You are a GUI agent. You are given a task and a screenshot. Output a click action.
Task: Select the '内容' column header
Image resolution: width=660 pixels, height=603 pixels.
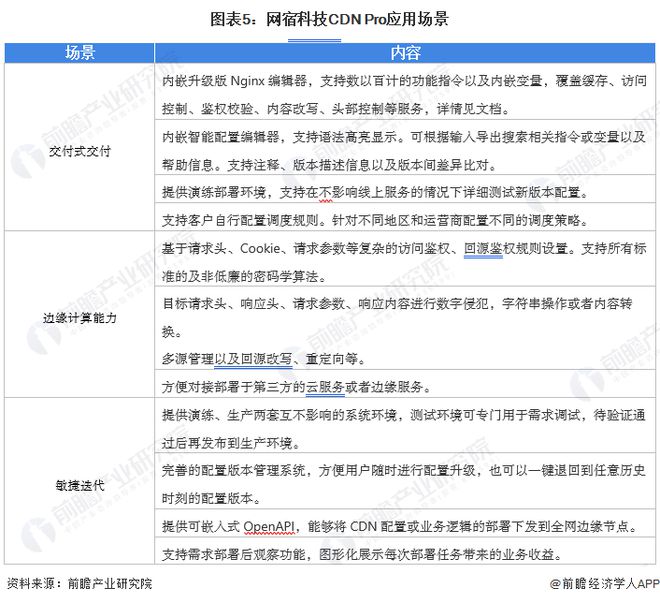(405, 53)
